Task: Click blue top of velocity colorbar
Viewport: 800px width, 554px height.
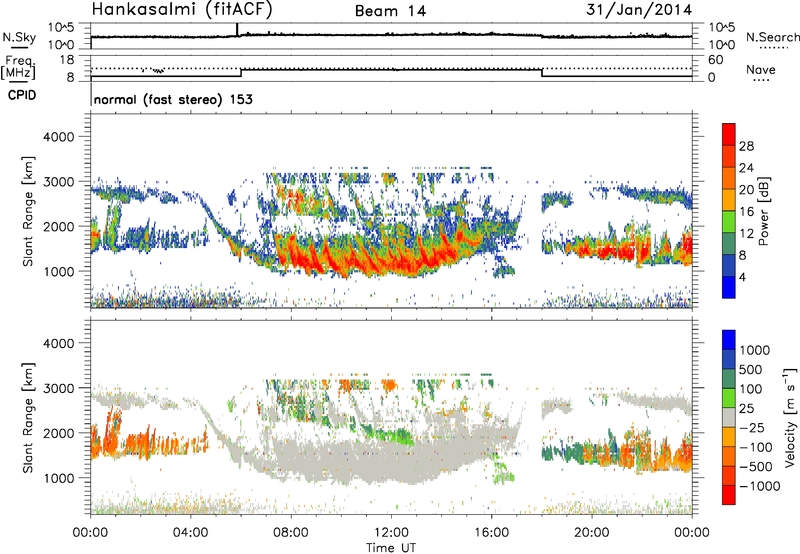Action: (729, 340)
